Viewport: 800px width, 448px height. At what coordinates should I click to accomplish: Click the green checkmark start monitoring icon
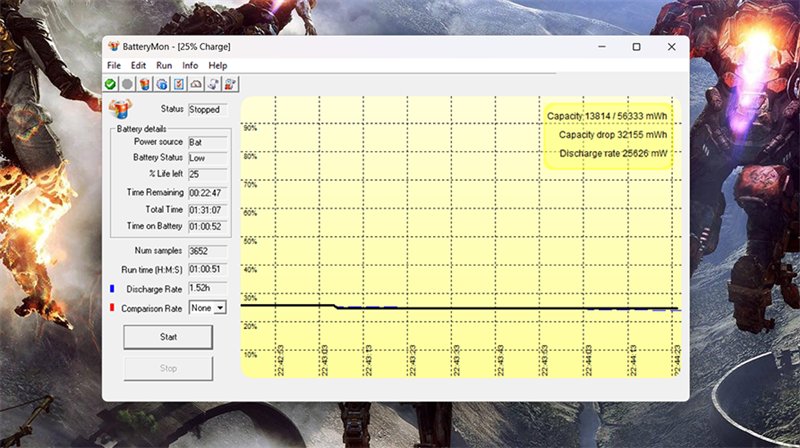point(110,84)
